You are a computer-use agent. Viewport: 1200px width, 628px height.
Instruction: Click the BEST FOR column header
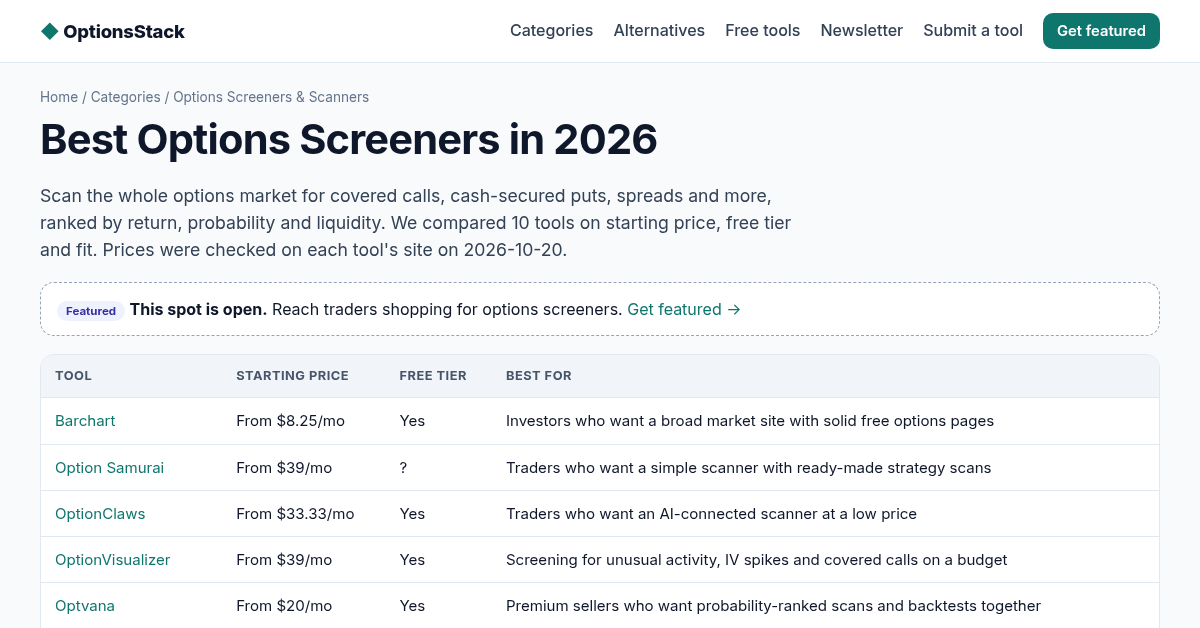(539, 376)
